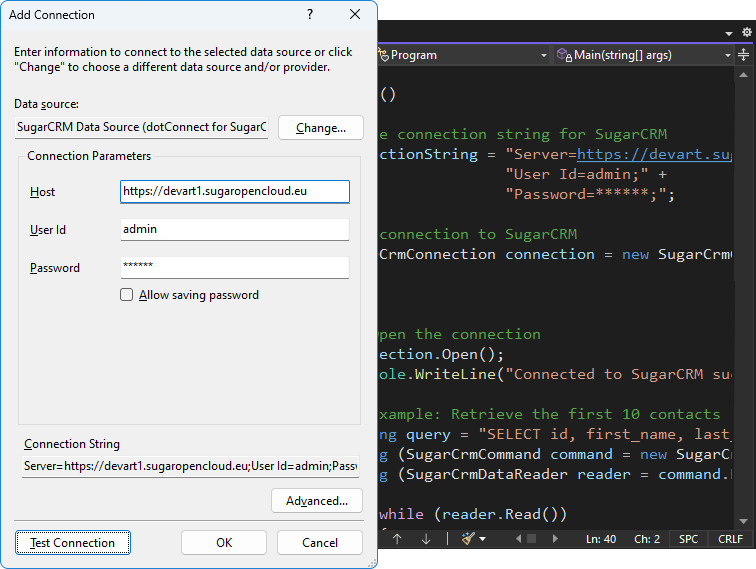Screen dimensions: 756x569
Task: Expand the editor tab overflow arrow
Action: pos(729,33)
